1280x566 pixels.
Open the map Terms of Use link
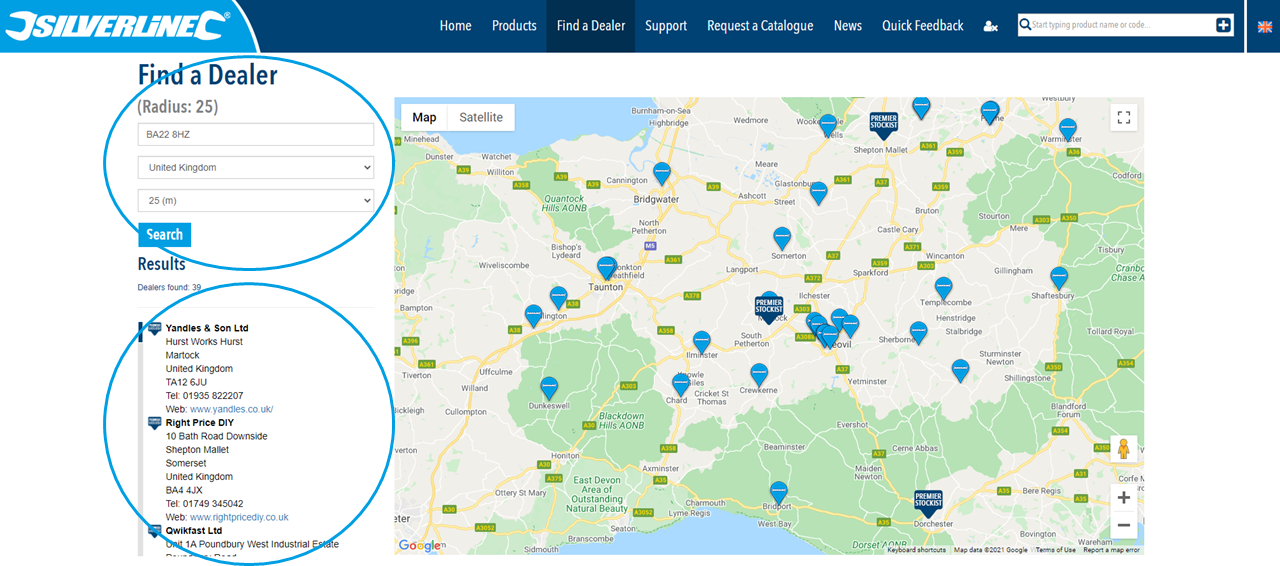coord(1056,550)
